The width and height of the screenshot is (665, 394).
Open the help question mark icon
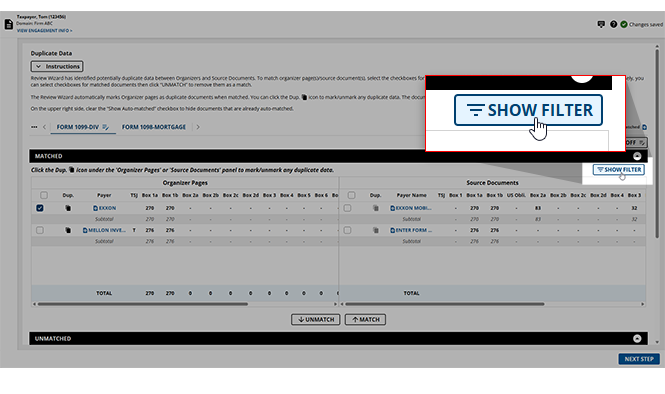(x=613, y=24)
